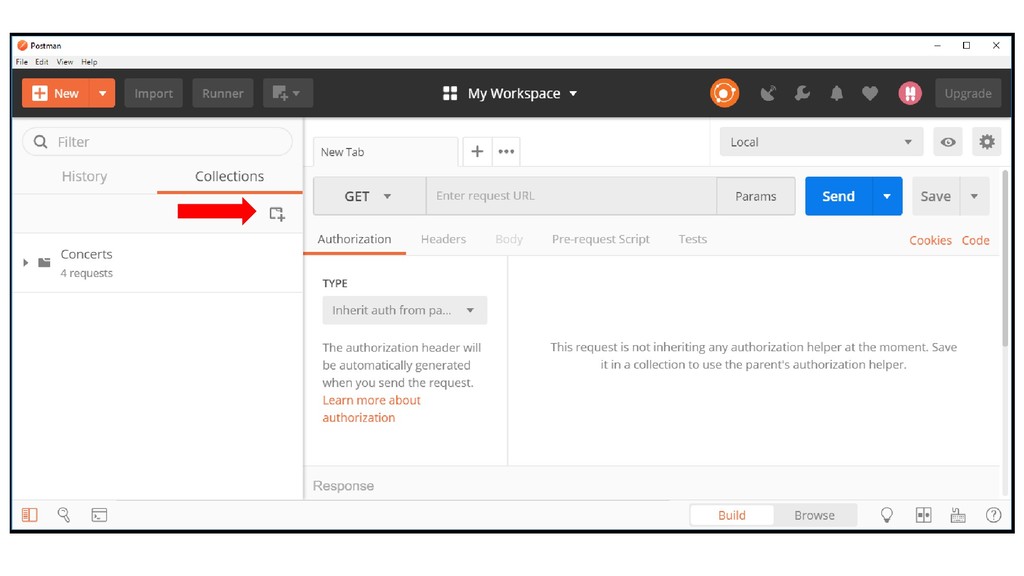Click the Send button

click(839, 196)
